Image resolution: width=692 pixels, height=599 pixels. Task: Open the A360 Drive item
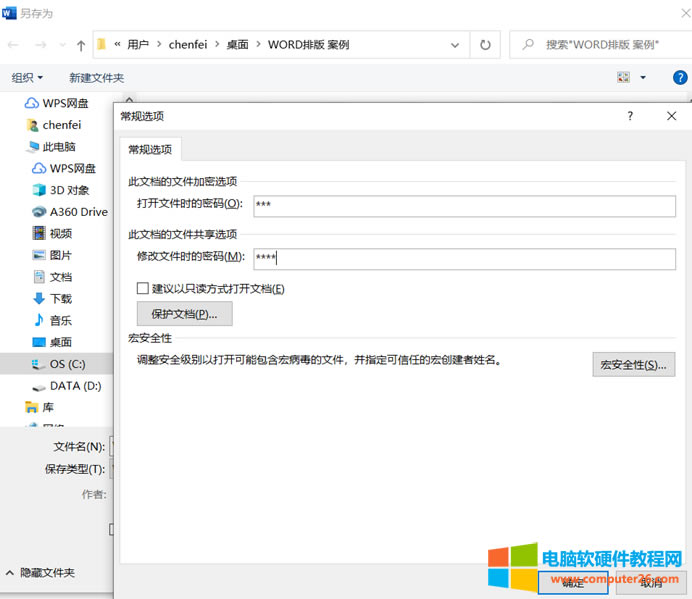click(x=78, y=212)
